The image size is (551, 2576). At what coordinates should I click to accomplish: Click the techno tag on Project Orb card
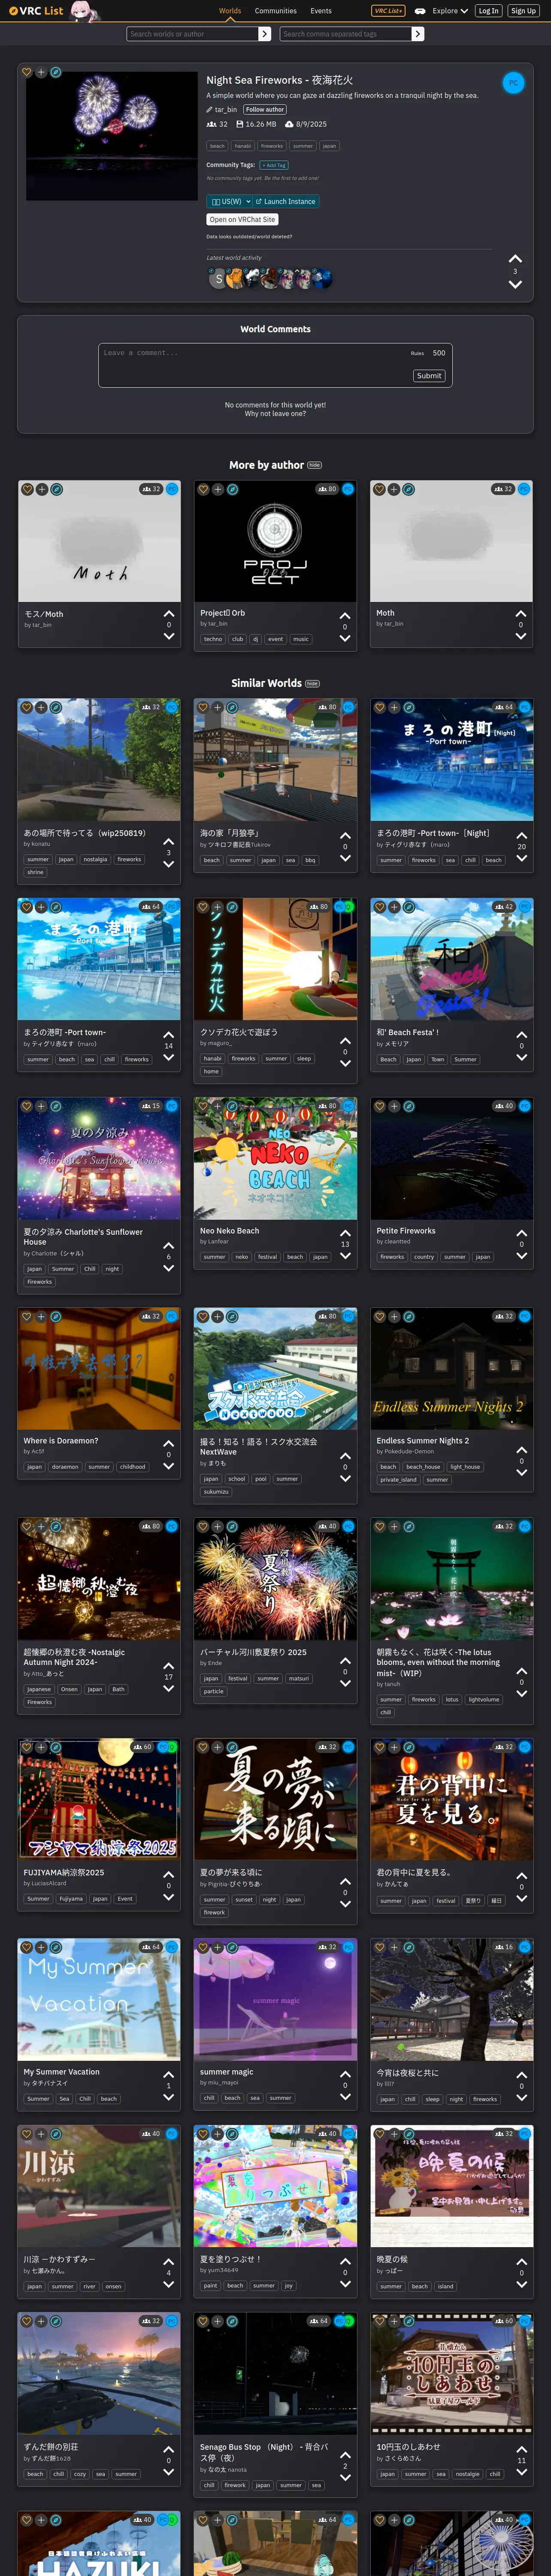tap(213, 639)
